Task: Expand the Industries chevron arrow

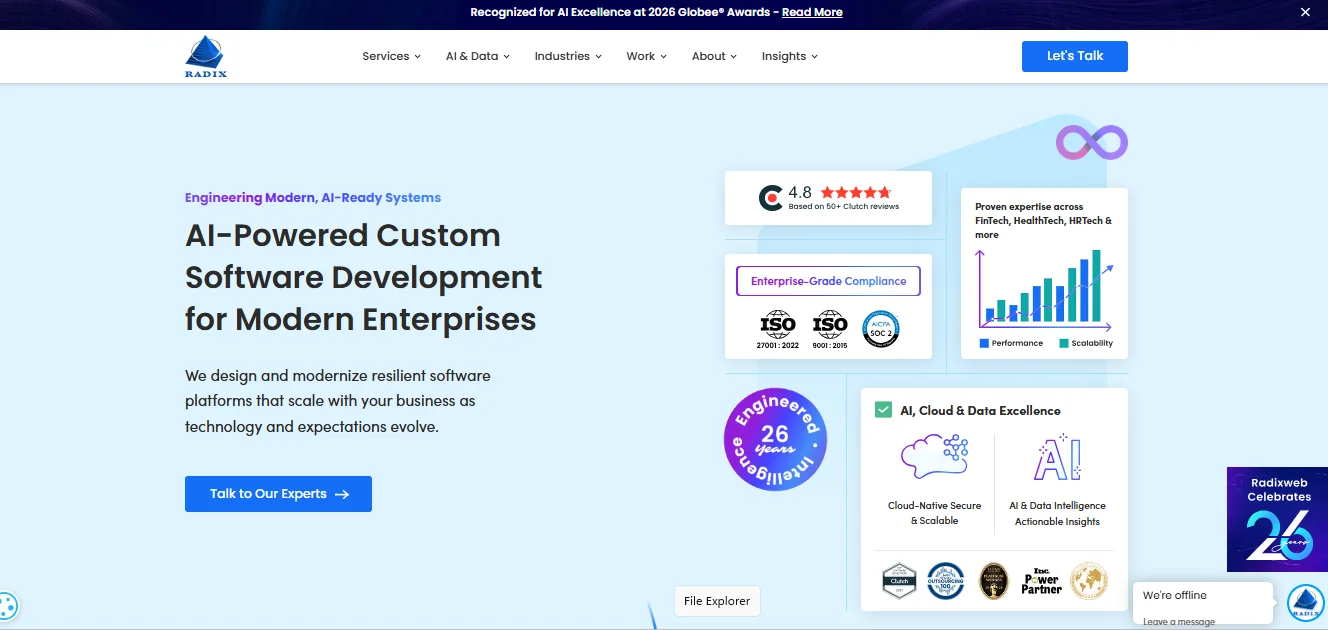Action: click(598, 57)
